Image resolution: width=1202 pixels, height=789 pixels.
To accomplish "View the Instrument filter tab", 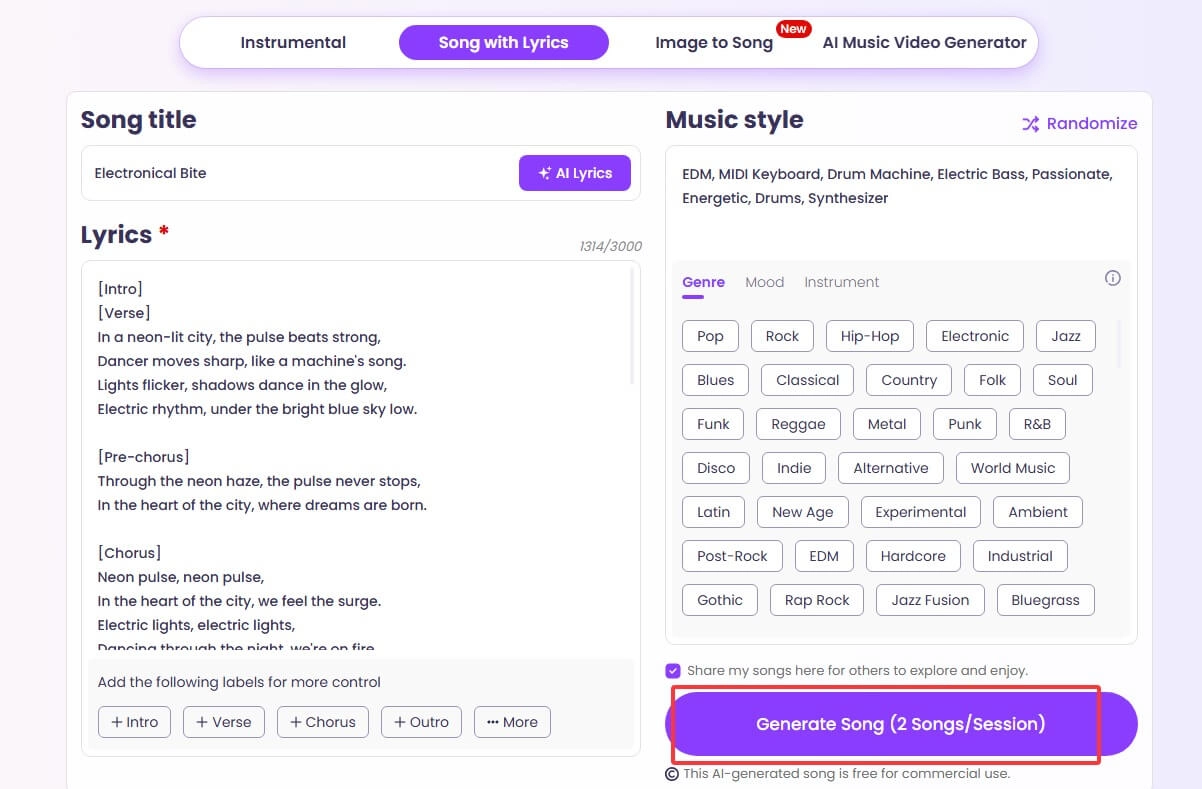I will click(841, 282).
